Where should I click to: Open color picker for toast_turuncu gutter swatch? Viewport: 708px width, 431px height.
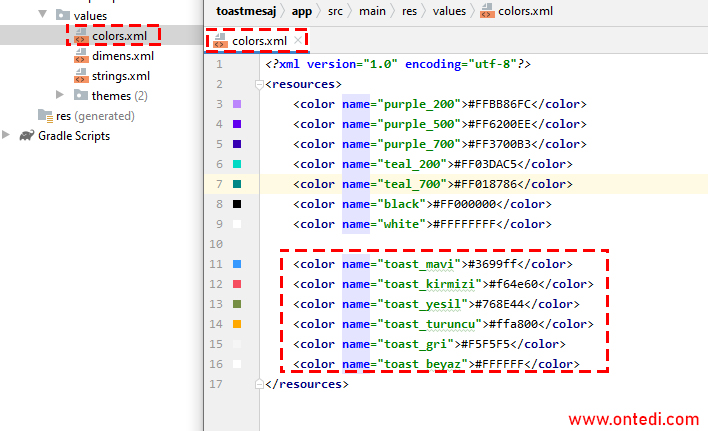(237, 324)
